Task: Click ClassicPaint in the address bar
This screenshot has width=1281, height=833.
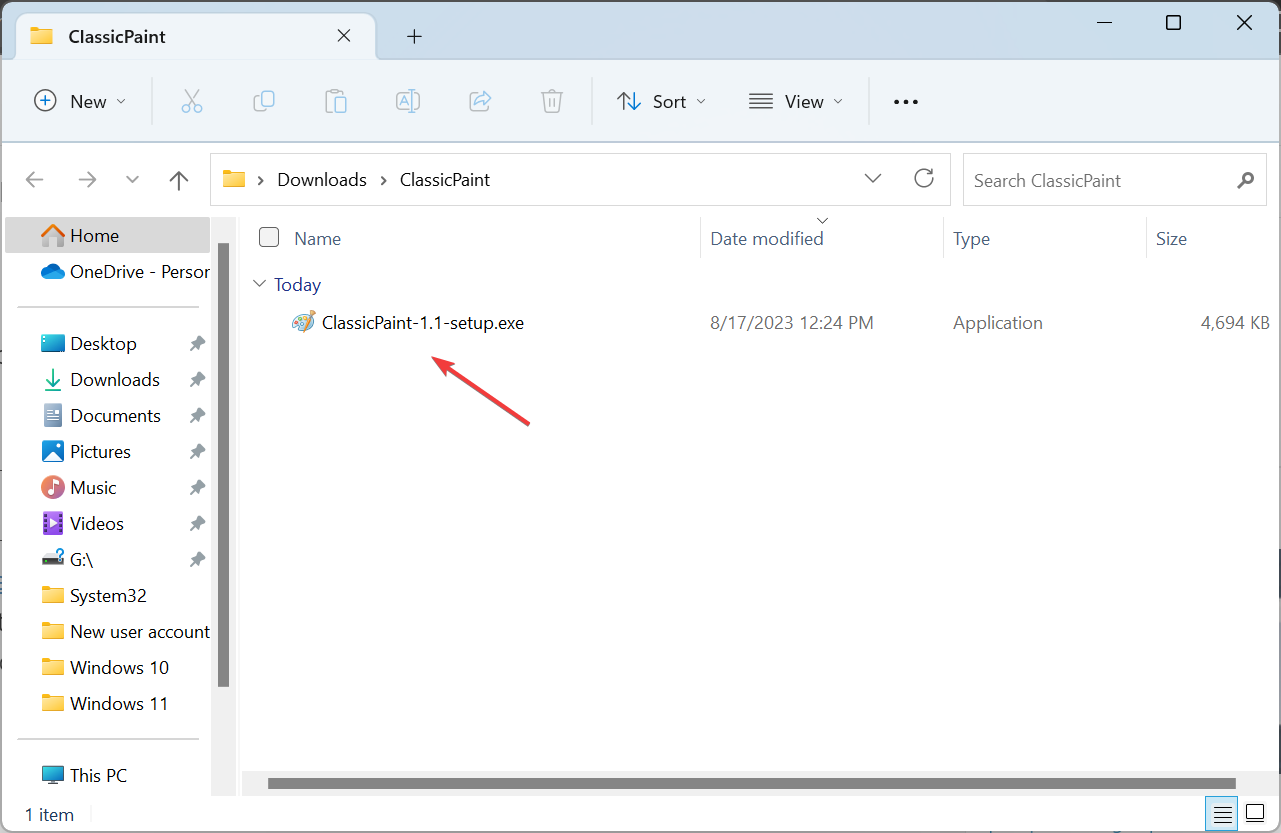Action: click(x=445, y=180)
